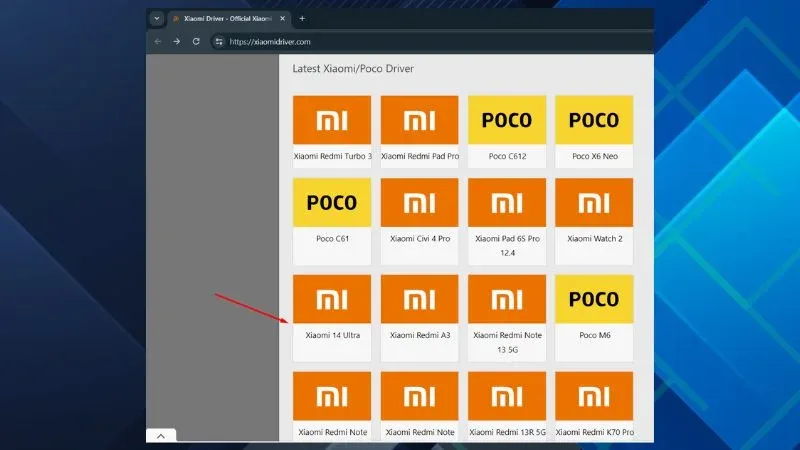Click the Xiaomi Redmi A3 link text
Screen dimensions: 800x450
420,335
